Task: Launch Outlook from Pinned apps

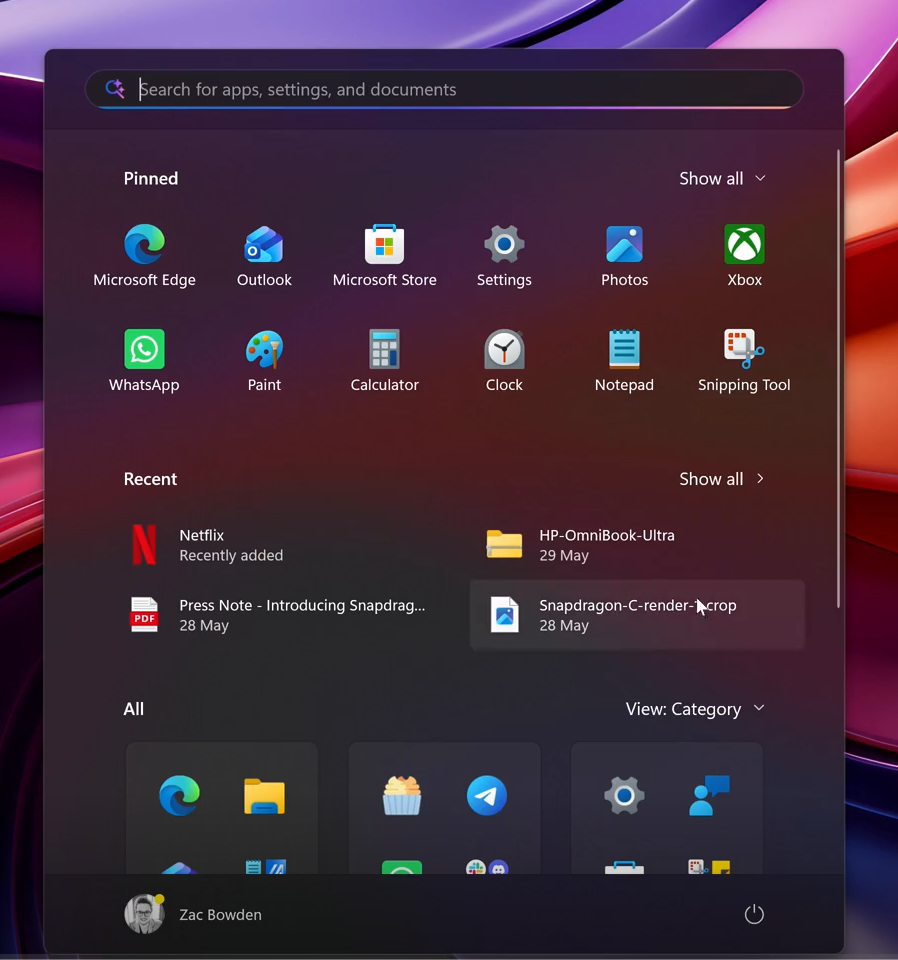Action: [x=264, y=255]
